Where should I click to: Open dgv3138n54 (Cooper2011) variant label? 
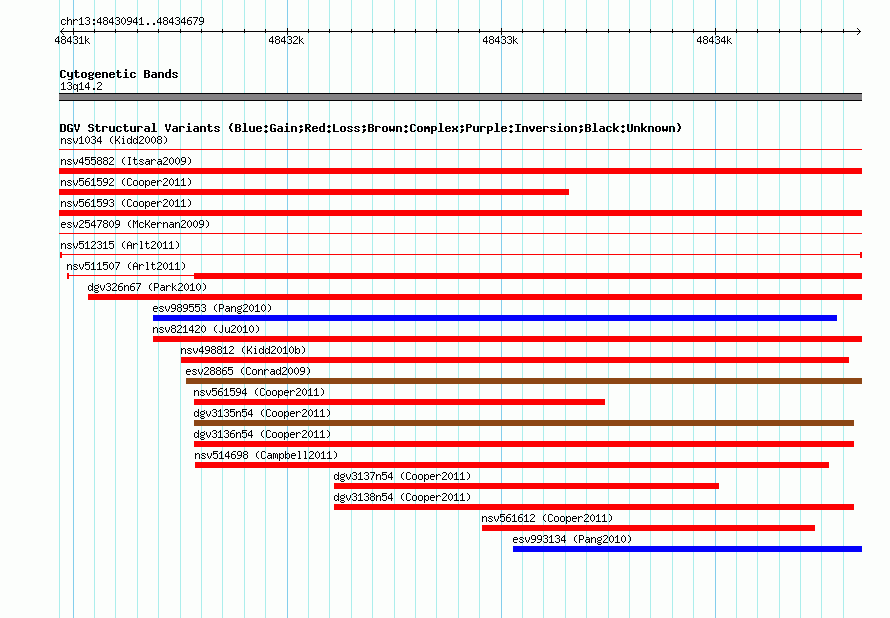coord(402,497)
